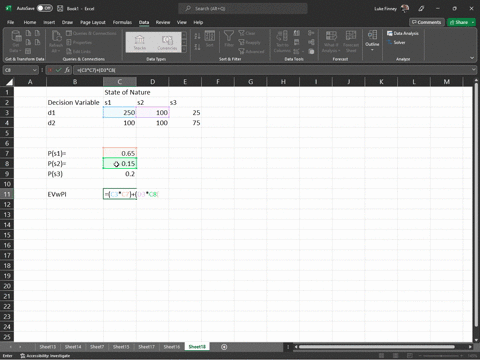Select the EVwPI label cell
The height and width of the screenshot is (360, 480).
[75, 194]
